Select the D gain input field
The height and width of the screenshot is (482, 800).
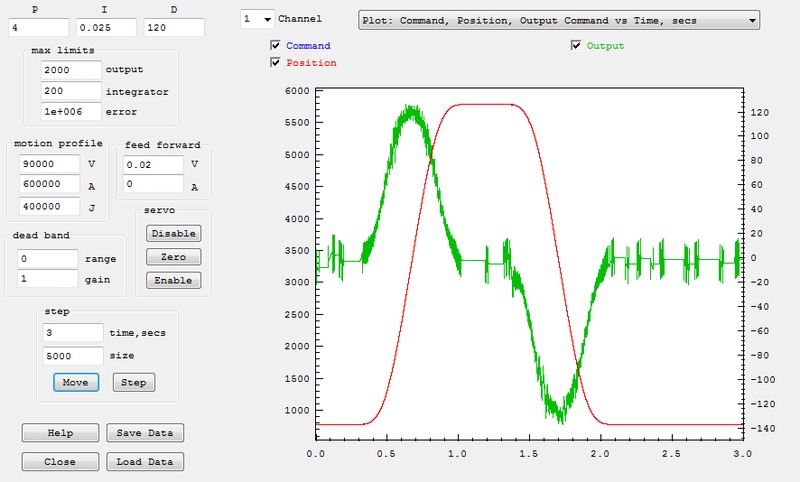click(x=173, y=27)
